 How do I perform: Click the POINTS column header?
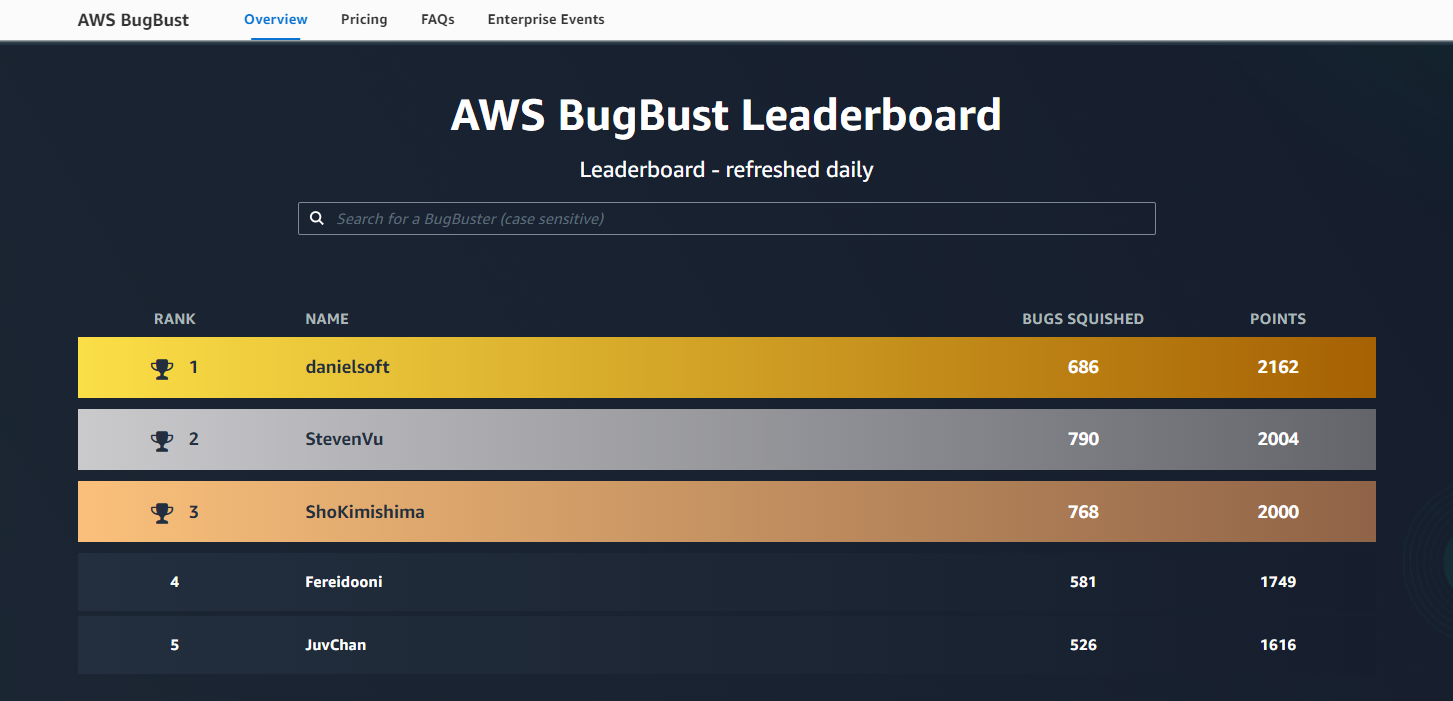(1278, 319)
